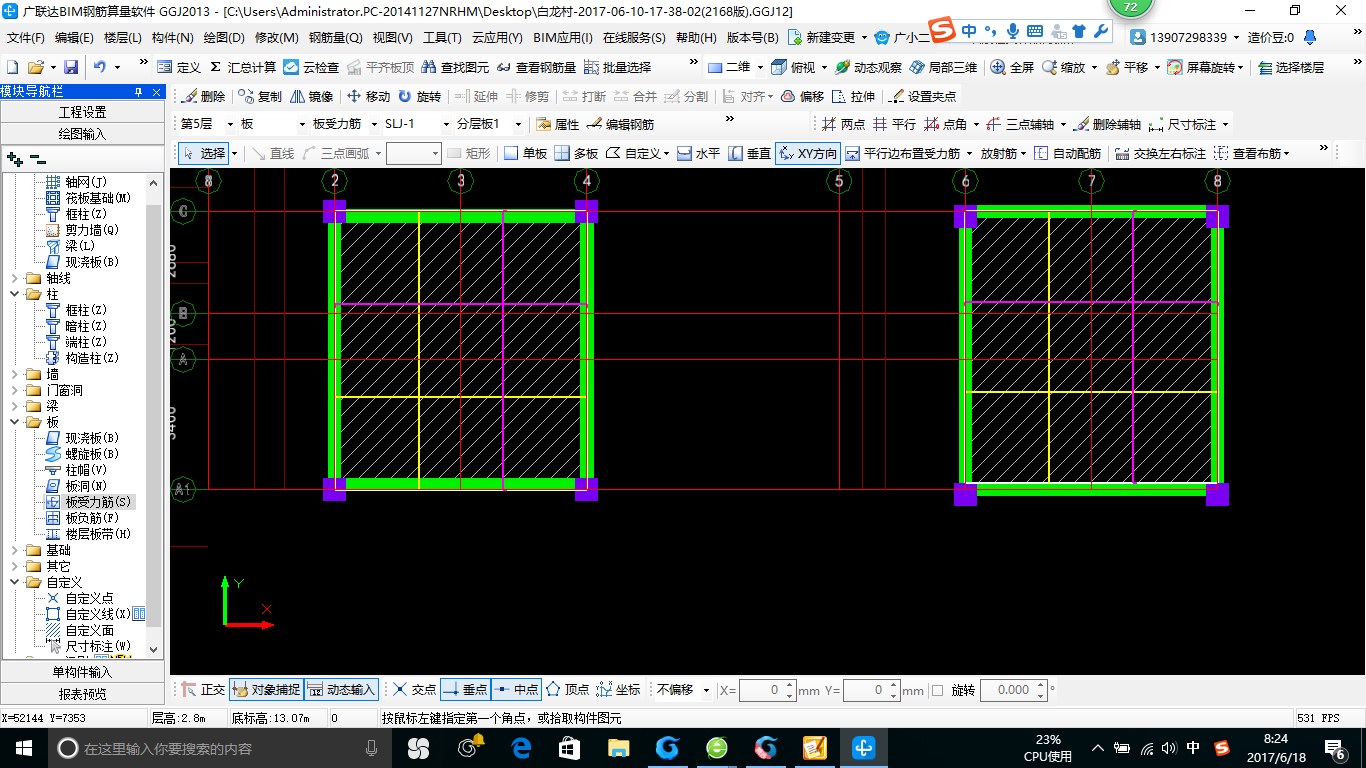
Task: Open 查看钢筋量 rebar quantity viewer
Action: point(536,67)
